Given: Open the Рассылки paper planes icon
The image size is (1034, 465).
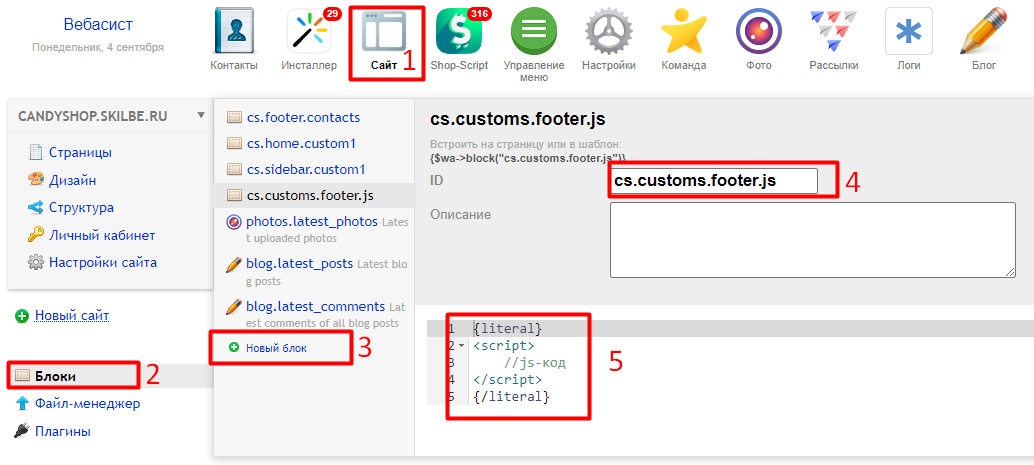Looking at the screenshot, I should pos(833,33).
